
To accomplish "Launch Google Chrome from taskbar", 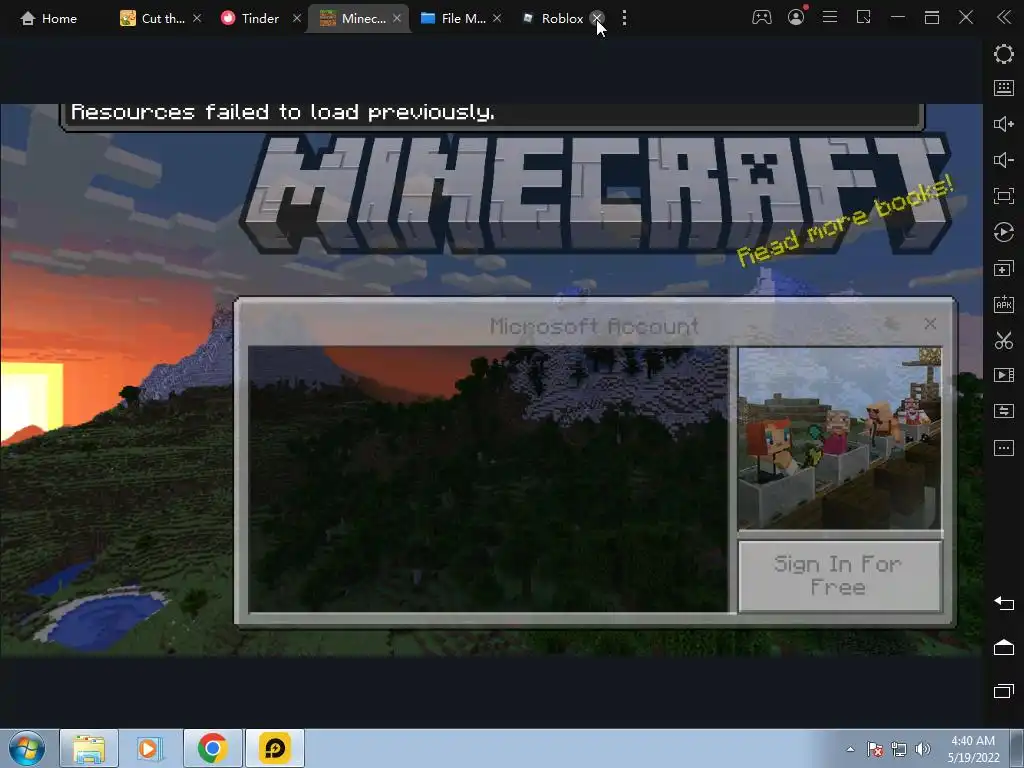I will click(212, 748).
